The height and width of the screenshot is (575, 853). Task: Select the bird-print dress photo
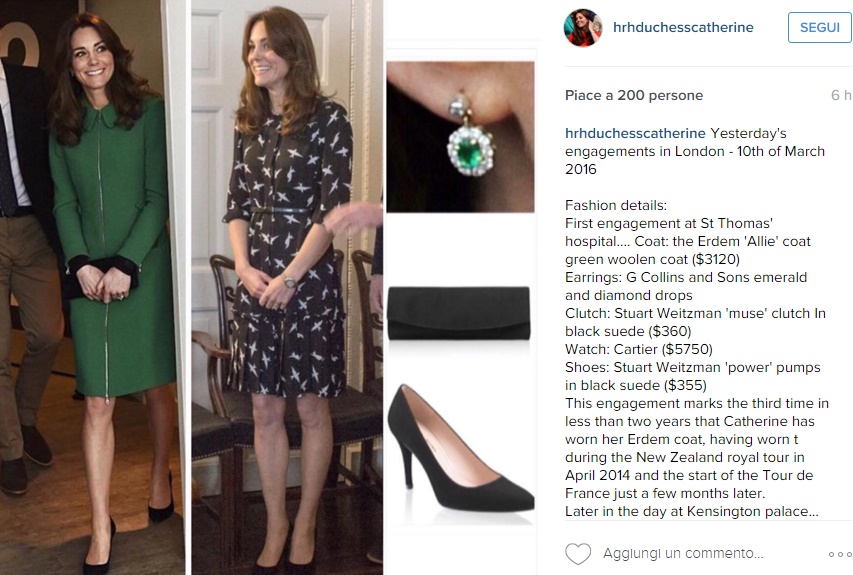[x=287, y=287]
